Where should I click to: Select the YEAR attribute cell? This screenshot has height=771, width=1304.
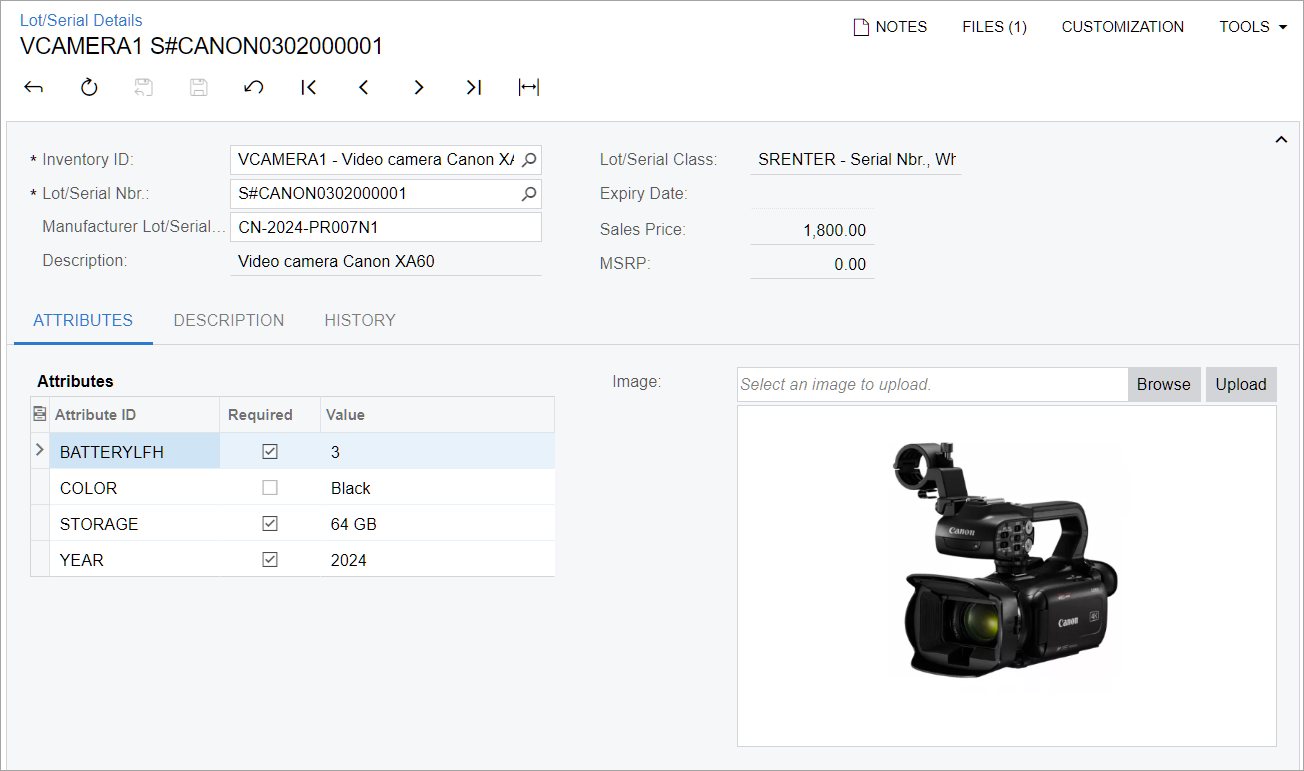134,559
